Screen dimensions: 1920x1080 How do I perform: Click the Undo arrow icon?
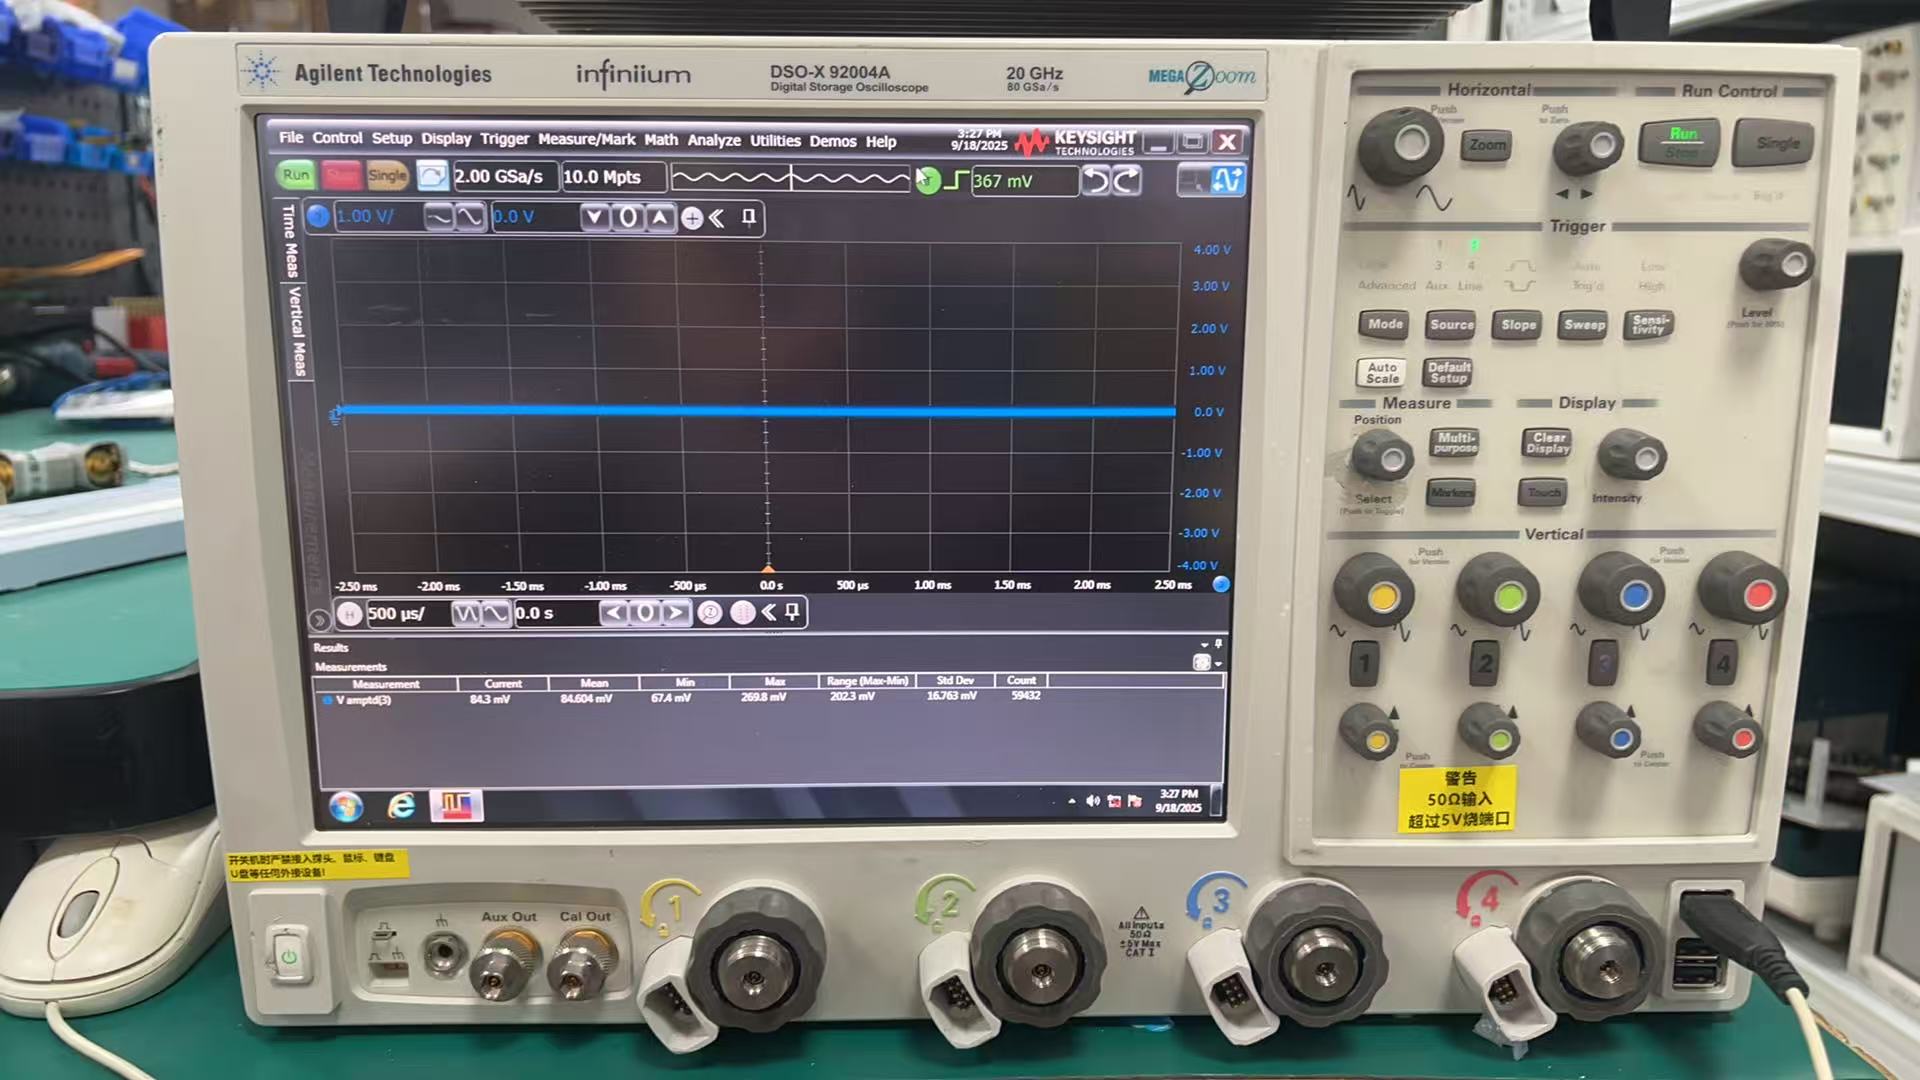[x=1097, y=180]
